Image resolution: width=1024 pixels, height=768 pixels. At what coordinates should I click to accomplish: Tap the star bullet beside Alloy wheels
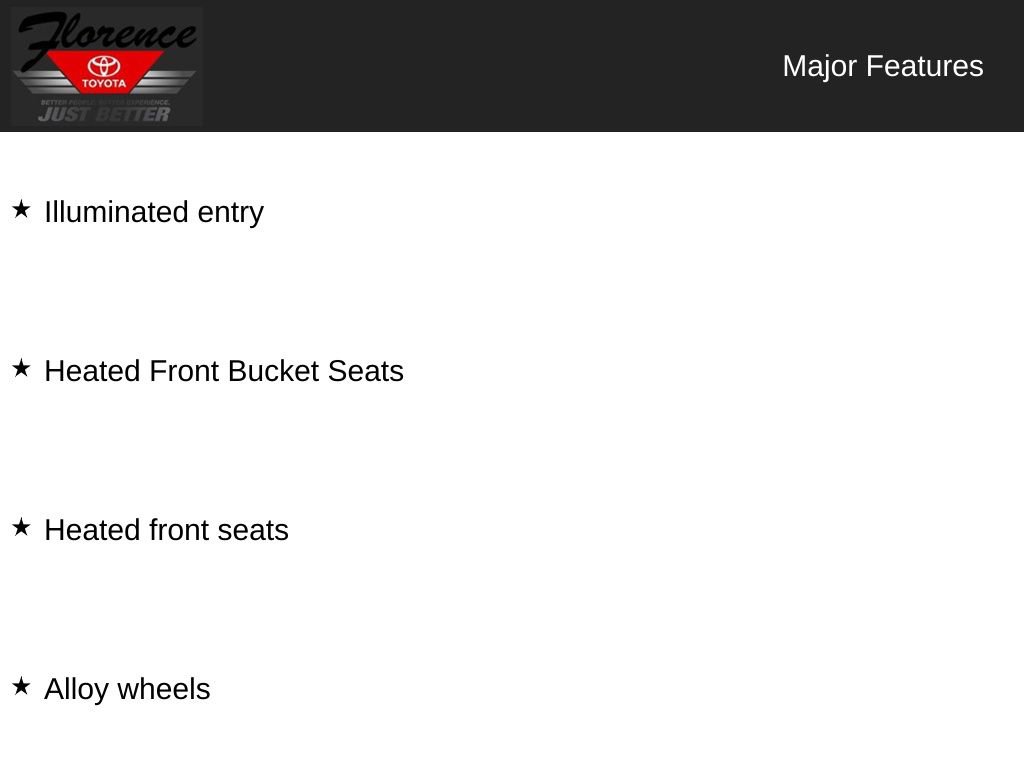click(x=21, y=686)
